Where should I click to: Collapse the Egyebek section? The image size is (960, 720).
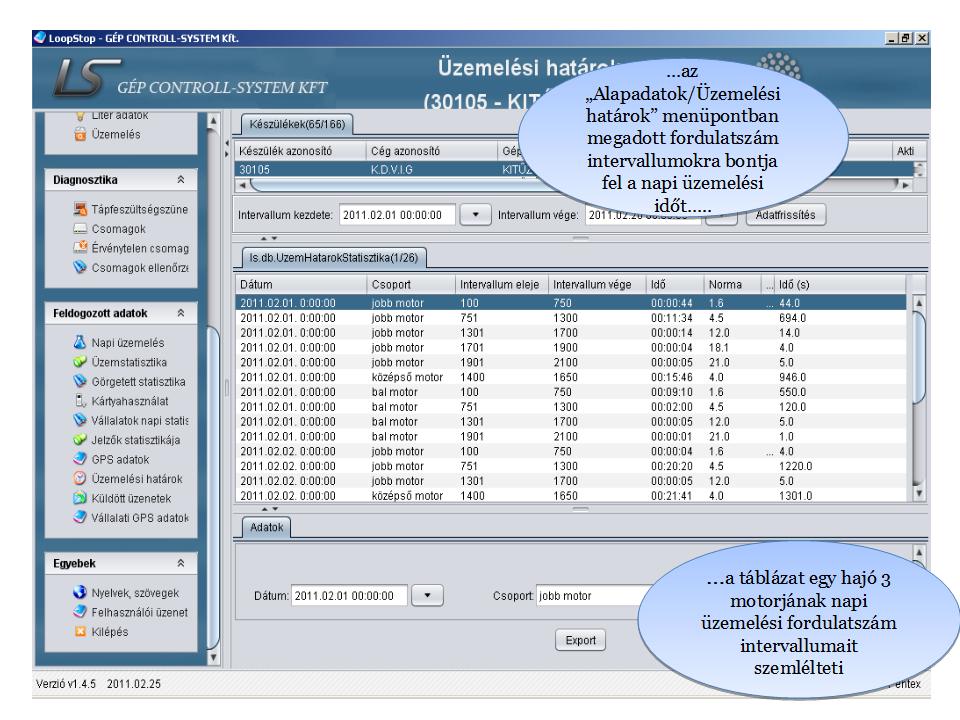coord(181,564)
